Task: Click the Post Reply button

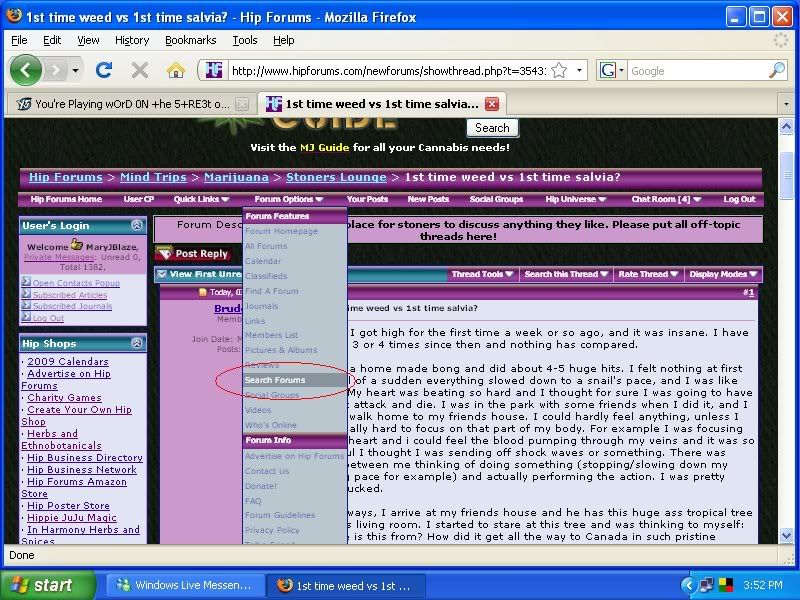Action: tap(192, 254)
